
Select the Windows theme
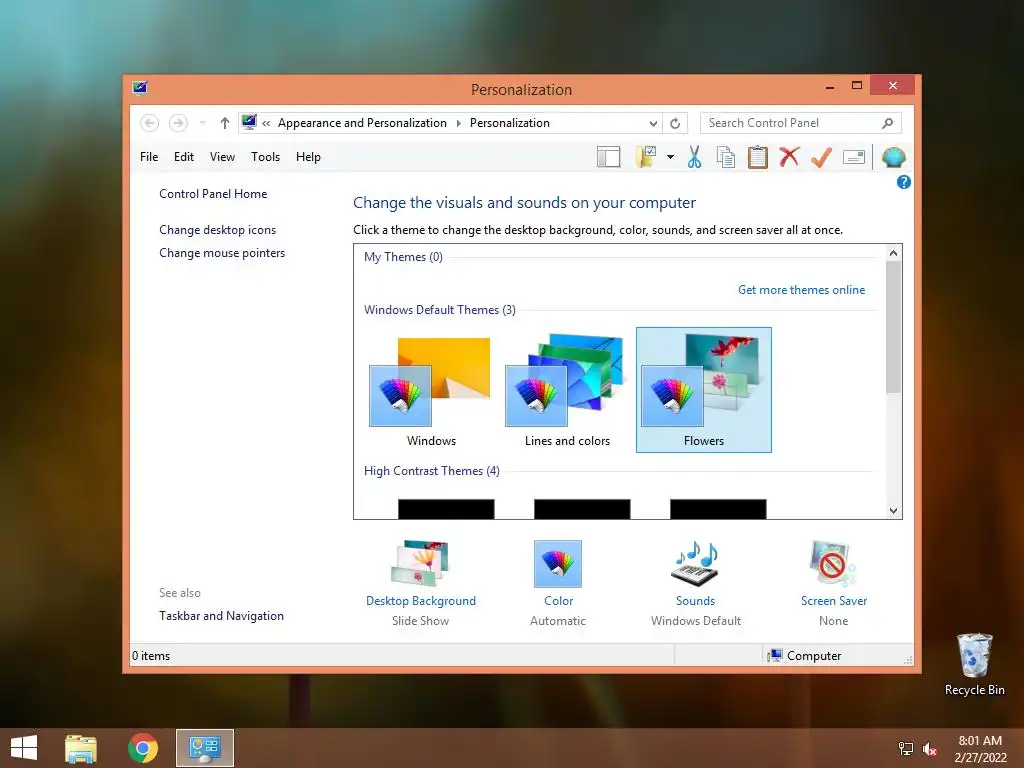430,391
